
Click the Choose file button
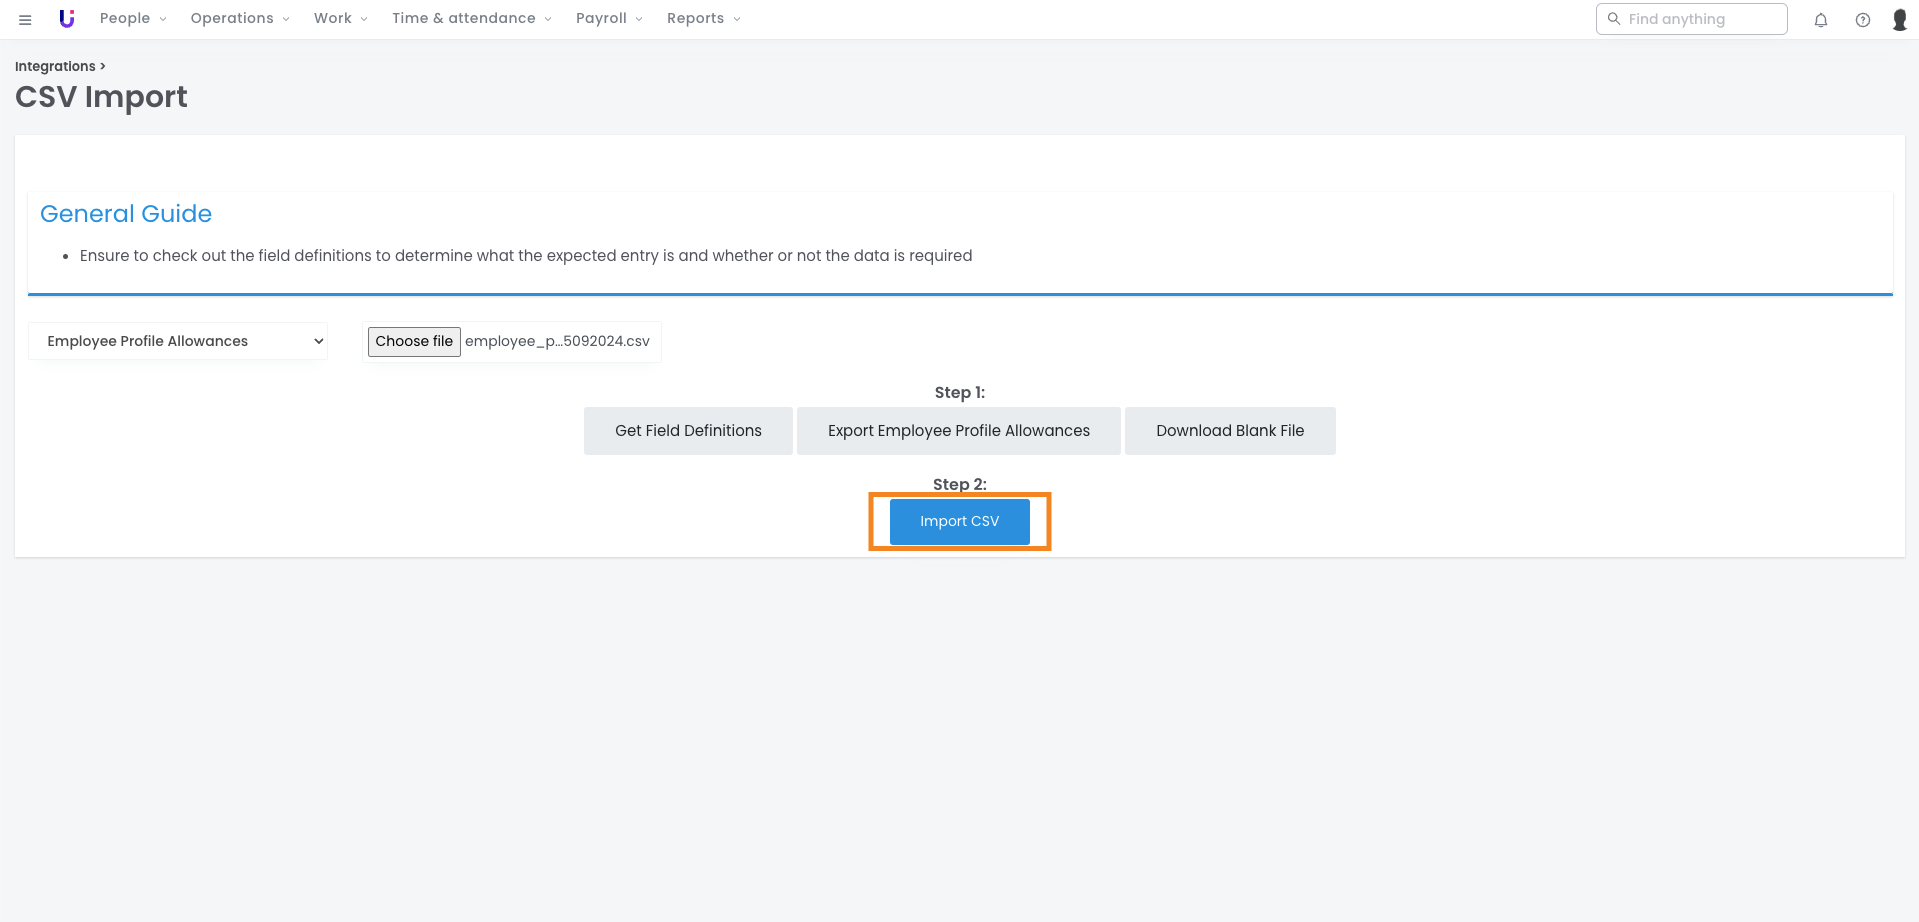tap(414, 341)
